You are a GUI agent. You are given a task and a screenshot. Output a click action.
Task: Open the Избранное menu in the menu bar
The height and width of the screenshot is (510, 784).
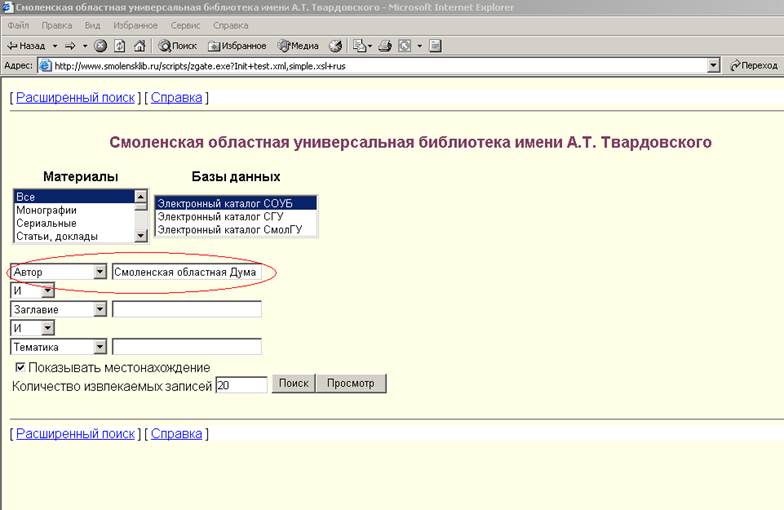click(135, 26)
